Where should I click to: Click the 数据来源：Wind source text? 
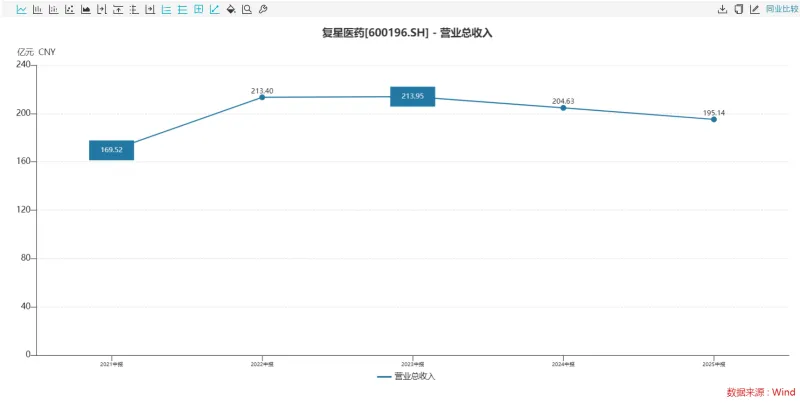[x=760, y=393]
